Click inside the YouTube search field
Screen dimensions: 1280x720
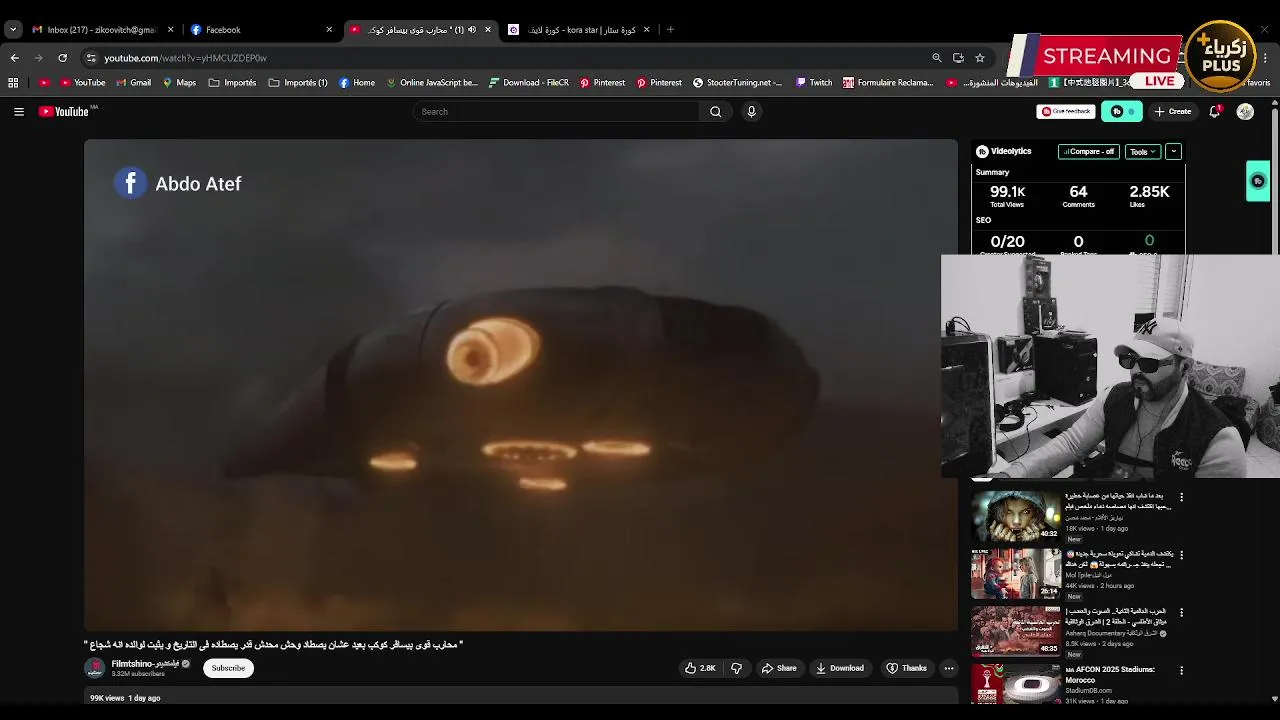(x=556, y=112)
